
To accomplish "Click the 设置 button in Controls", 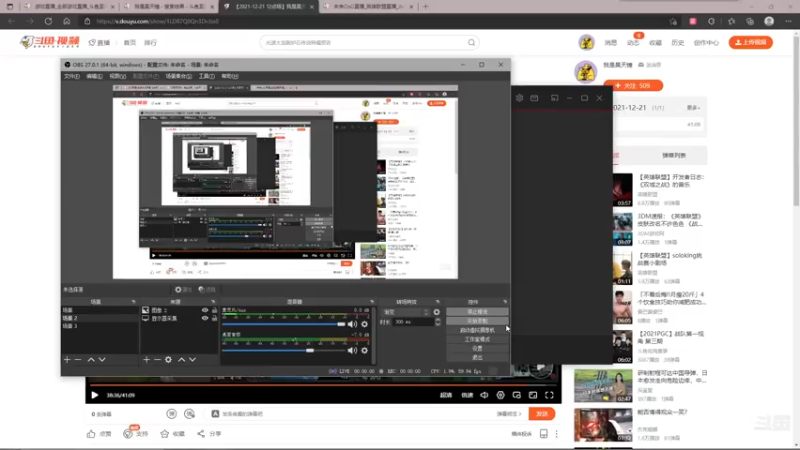I will tap(477, 348).
